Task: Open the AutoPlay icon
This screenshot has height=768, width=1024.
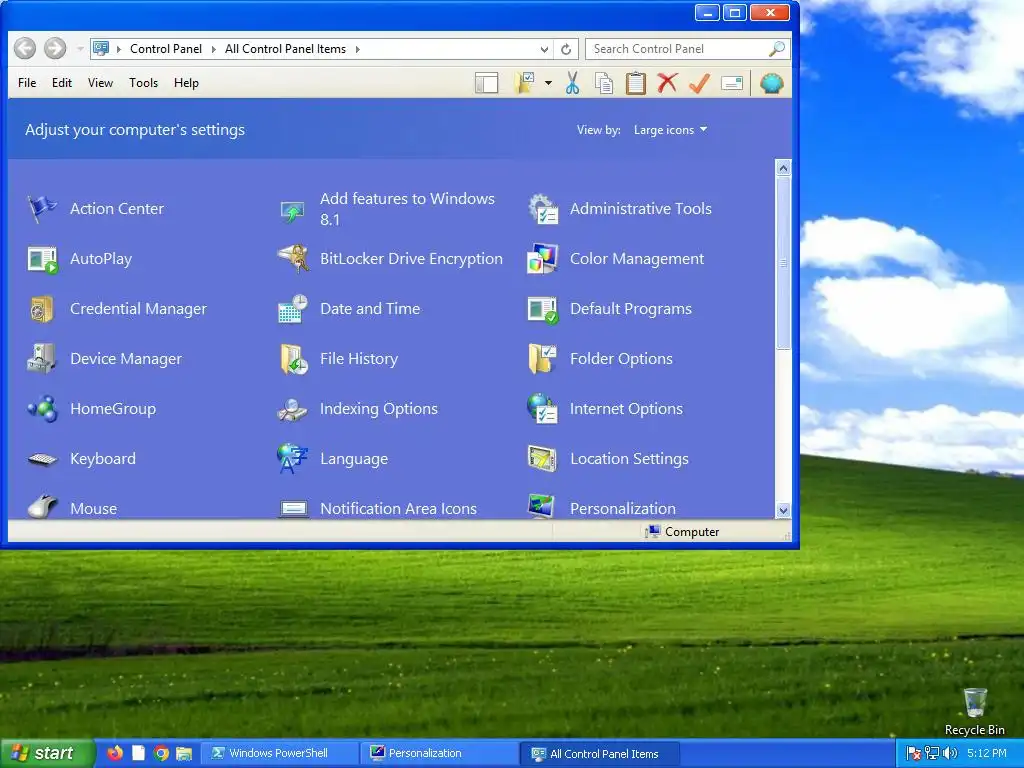Action: (42, 259)
